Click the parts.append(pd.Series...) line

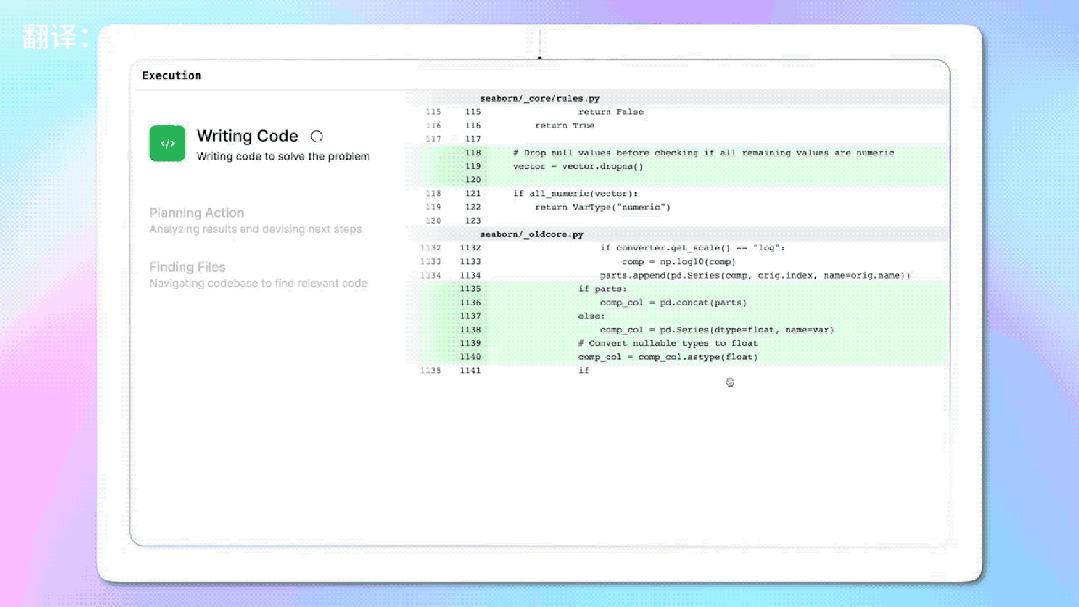(755, 275)
